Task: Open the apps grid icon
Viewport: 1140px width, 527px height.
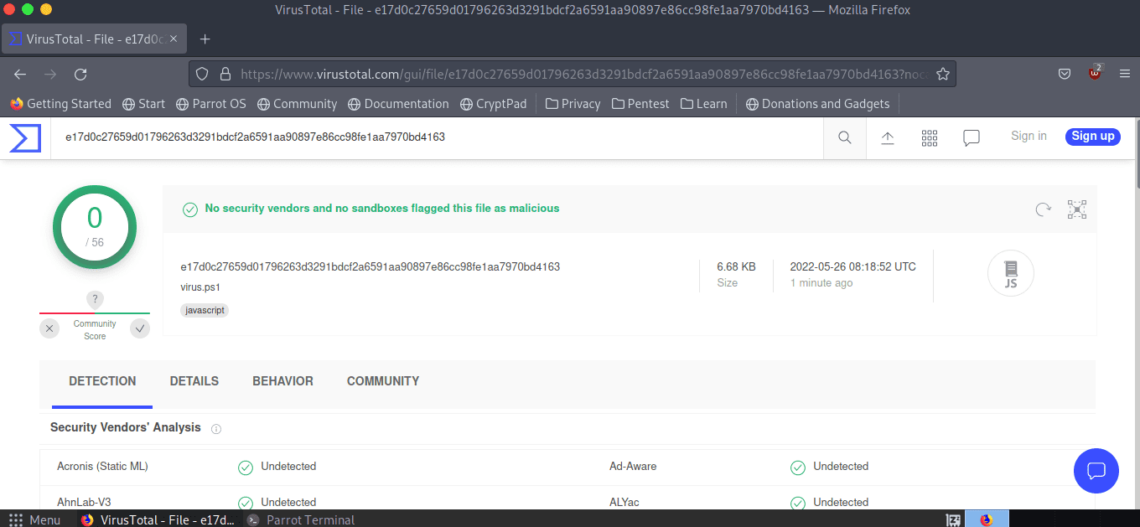Action: click(x=929, y=137)
